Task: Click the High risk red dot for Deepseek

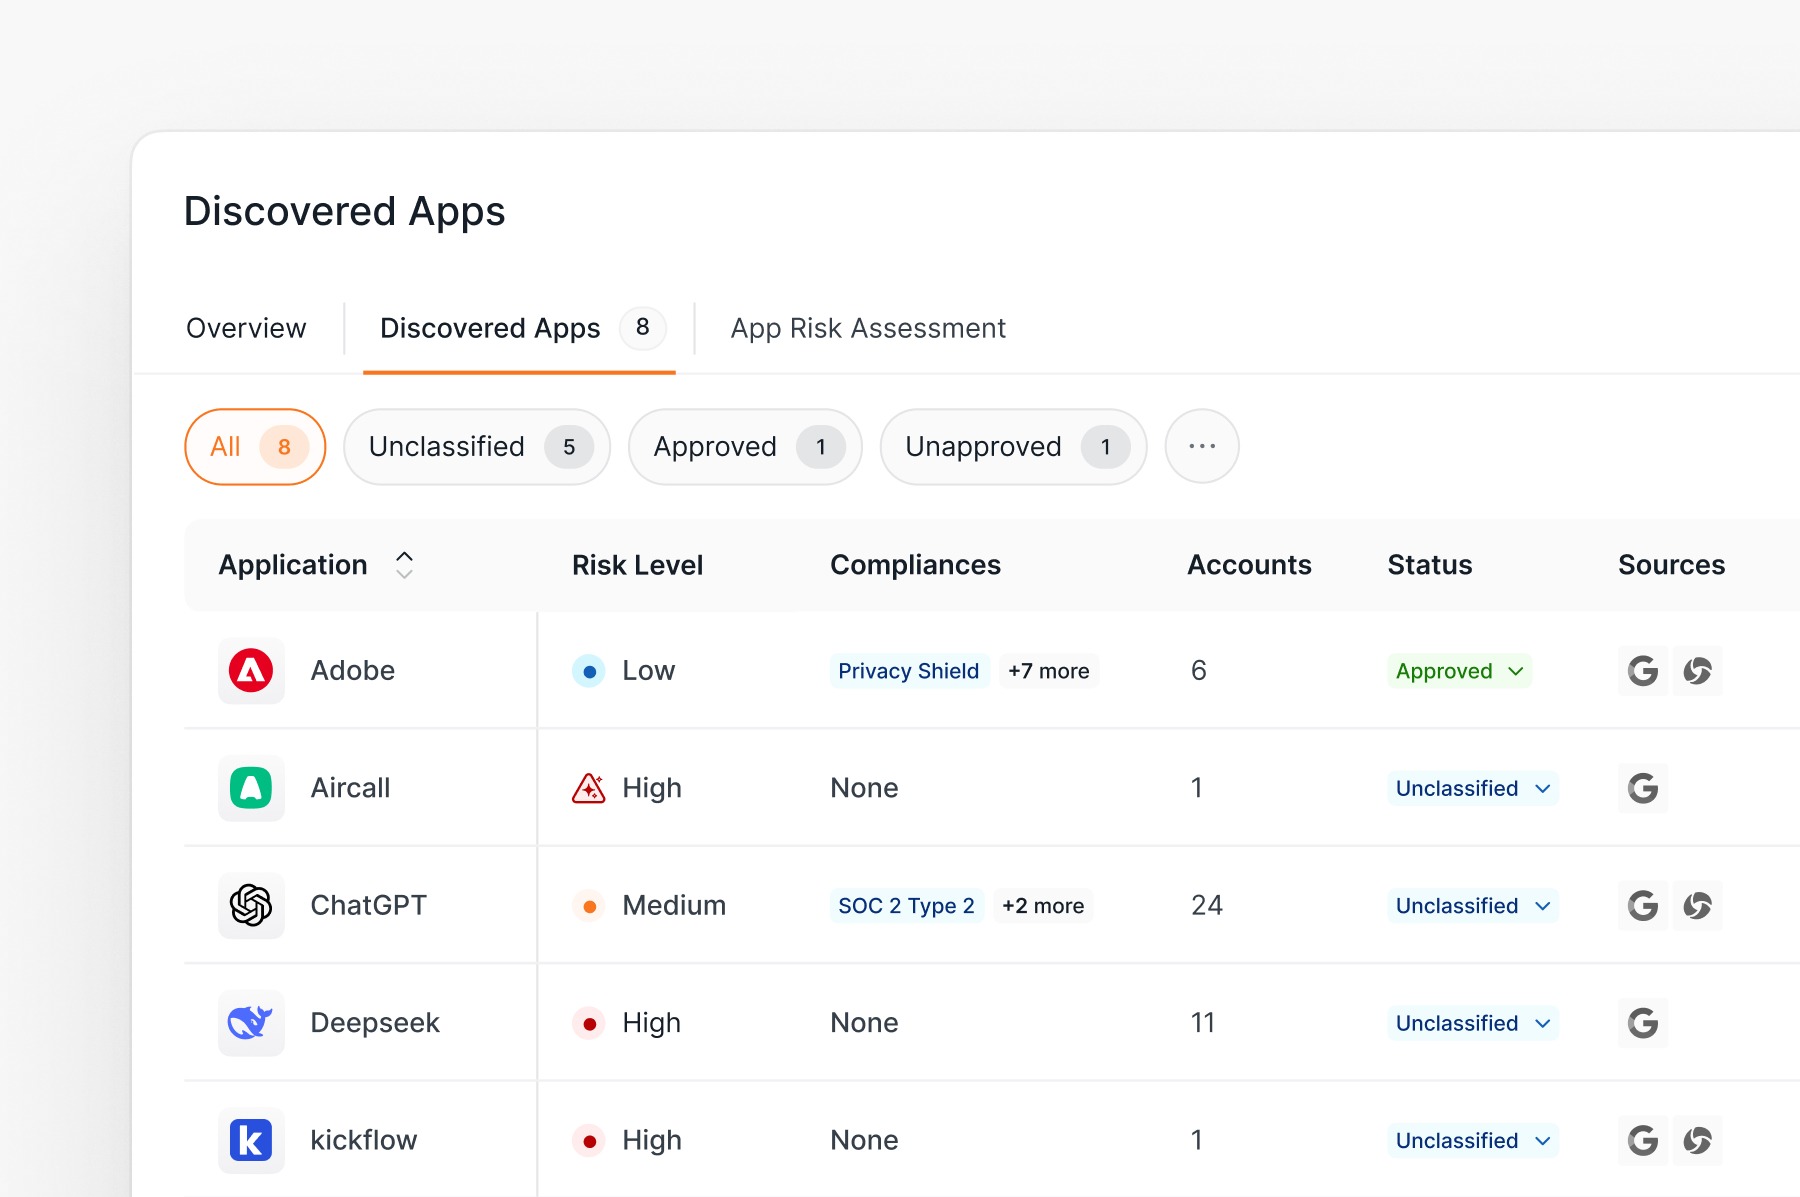Action: click(x=589, y=1023)
